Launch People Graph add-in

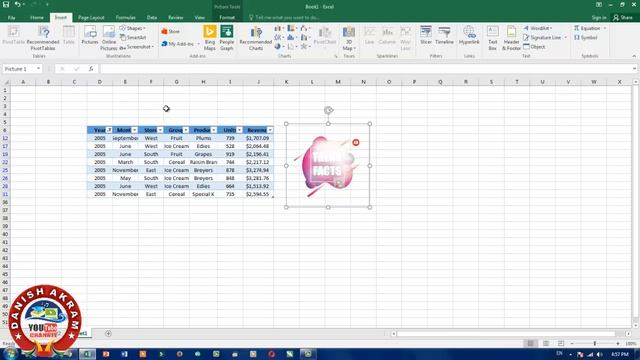click(x=227, y=38)
